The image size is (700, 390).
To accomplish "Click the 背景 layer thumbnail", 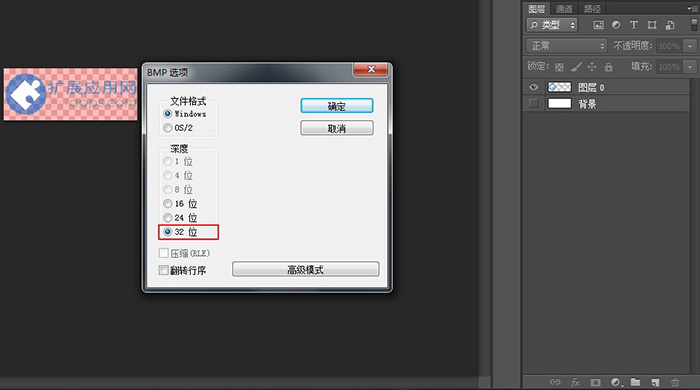I will pos(559,104).
